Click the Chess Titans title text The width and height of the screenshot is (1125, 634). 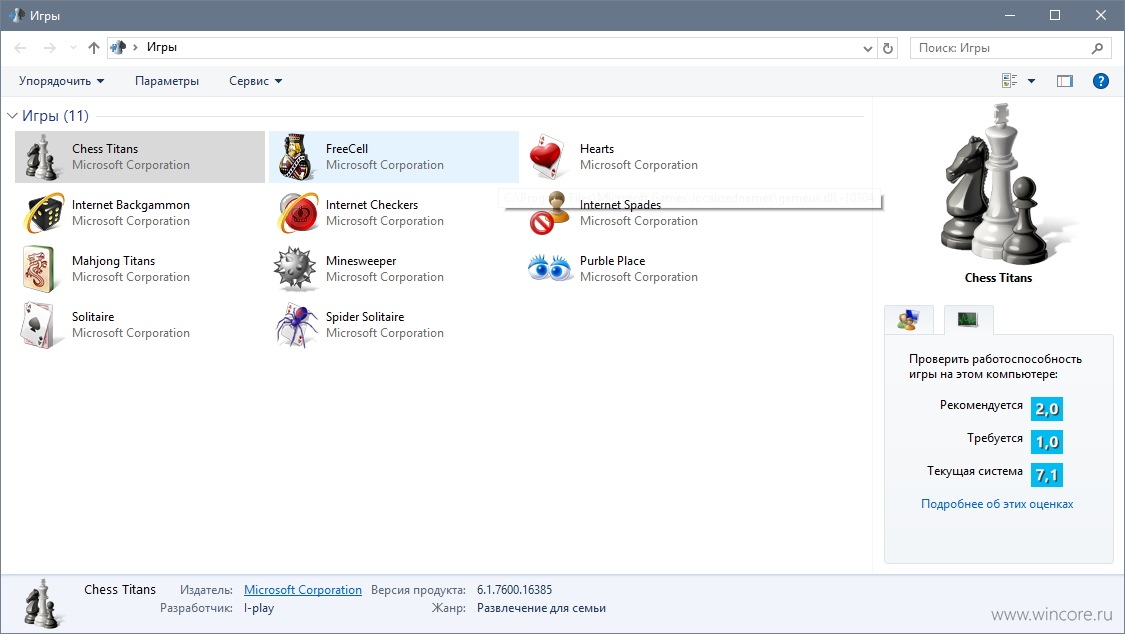tap(105, 148)
